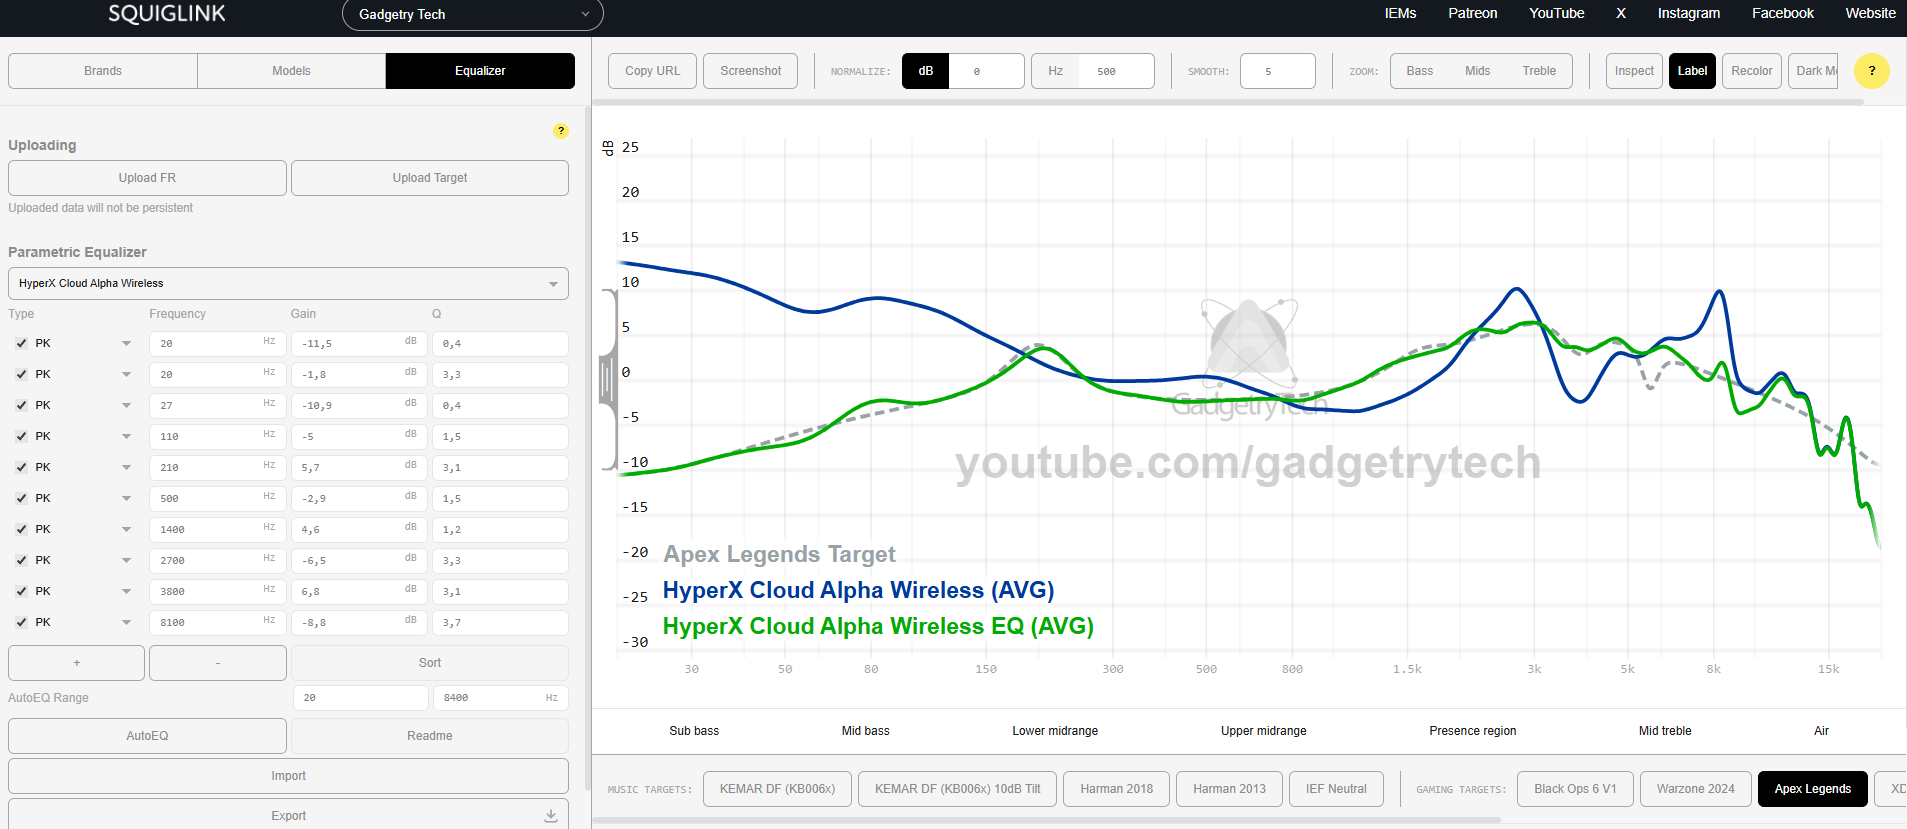Add a new filter band with plus button

pos(77,663)
